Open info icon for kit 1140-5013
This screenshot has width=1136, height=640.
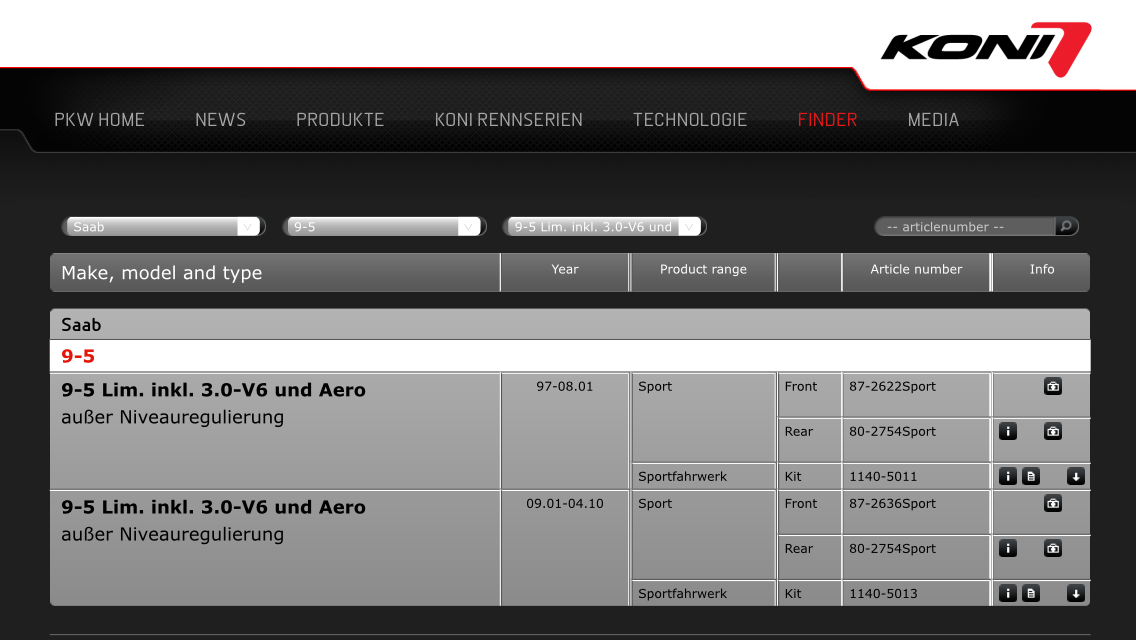point(1008,594)
